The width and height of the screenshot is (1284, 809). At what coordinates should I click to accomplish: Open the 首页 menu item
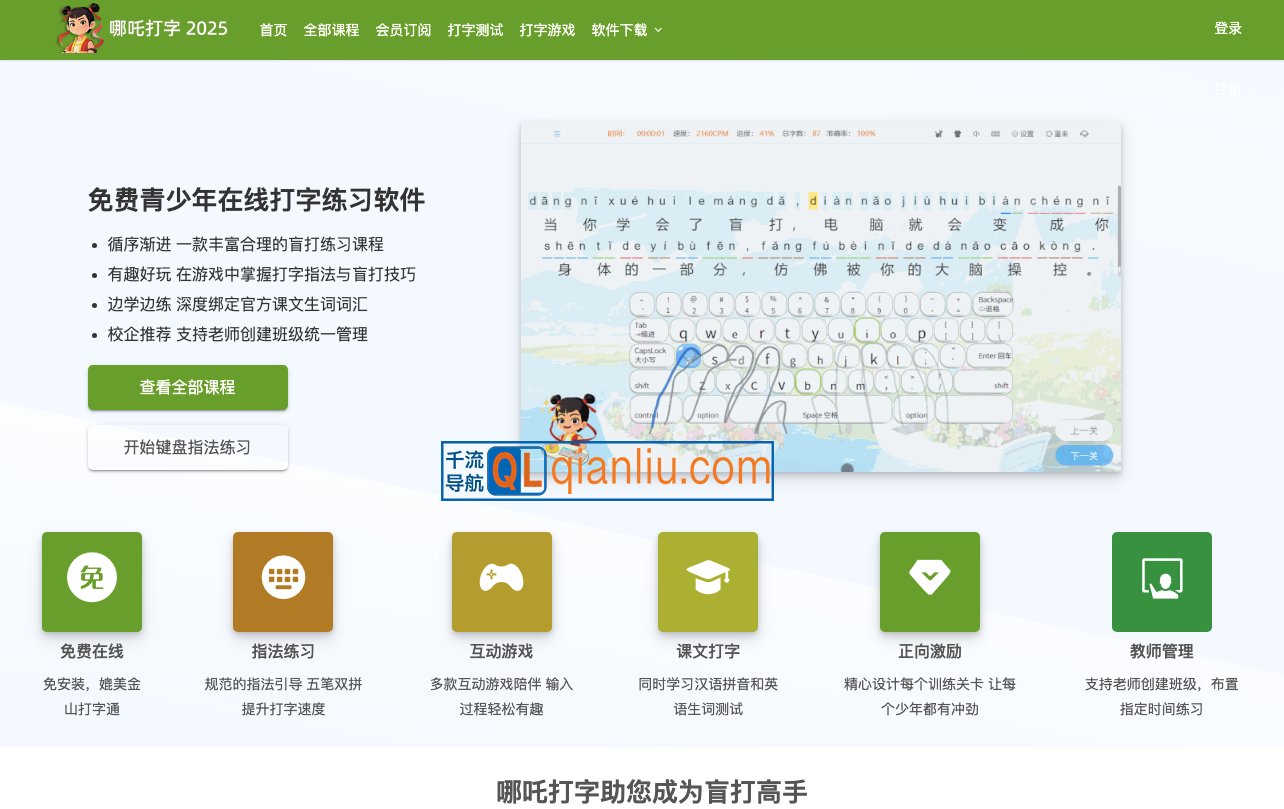pos(272,30)
